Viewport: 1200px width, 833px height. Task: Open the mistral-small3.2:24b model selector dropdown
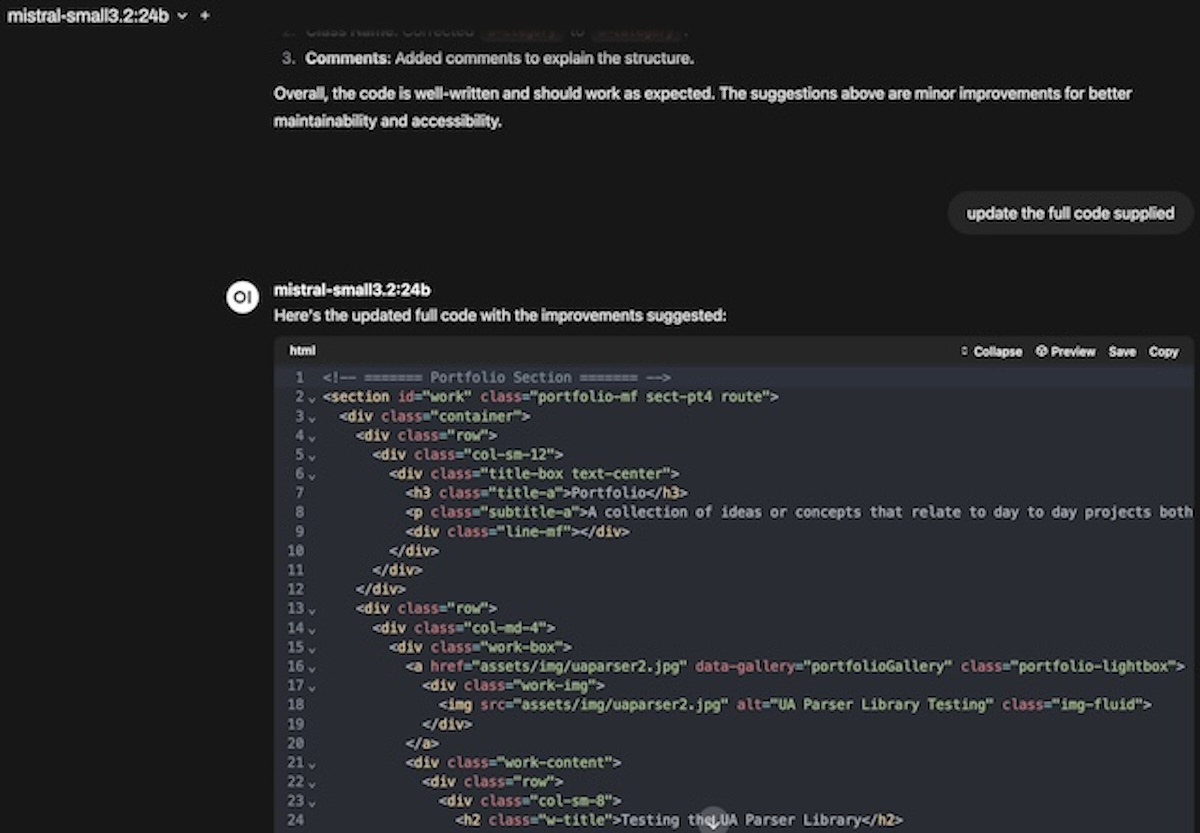tap(96, 16)
